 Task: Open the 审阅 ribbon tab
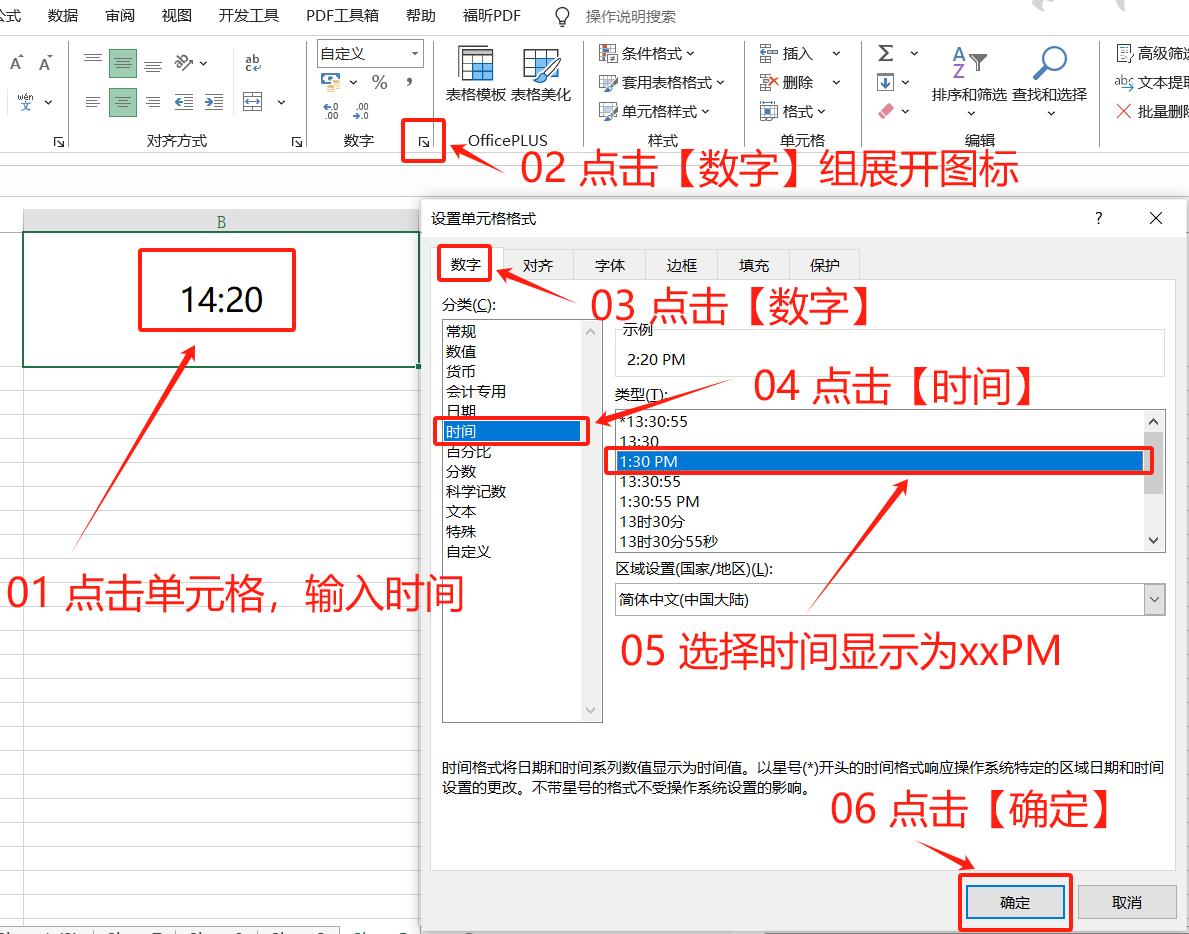tap(120, 16)
